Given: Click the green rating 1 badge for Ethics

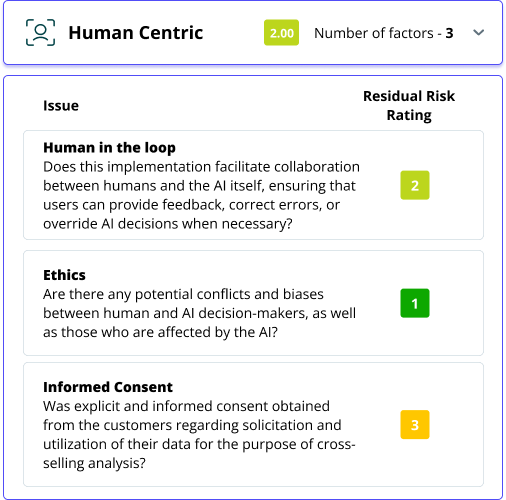Looking at the screenshot, I should pyautogui.click(x=415, y=303).
